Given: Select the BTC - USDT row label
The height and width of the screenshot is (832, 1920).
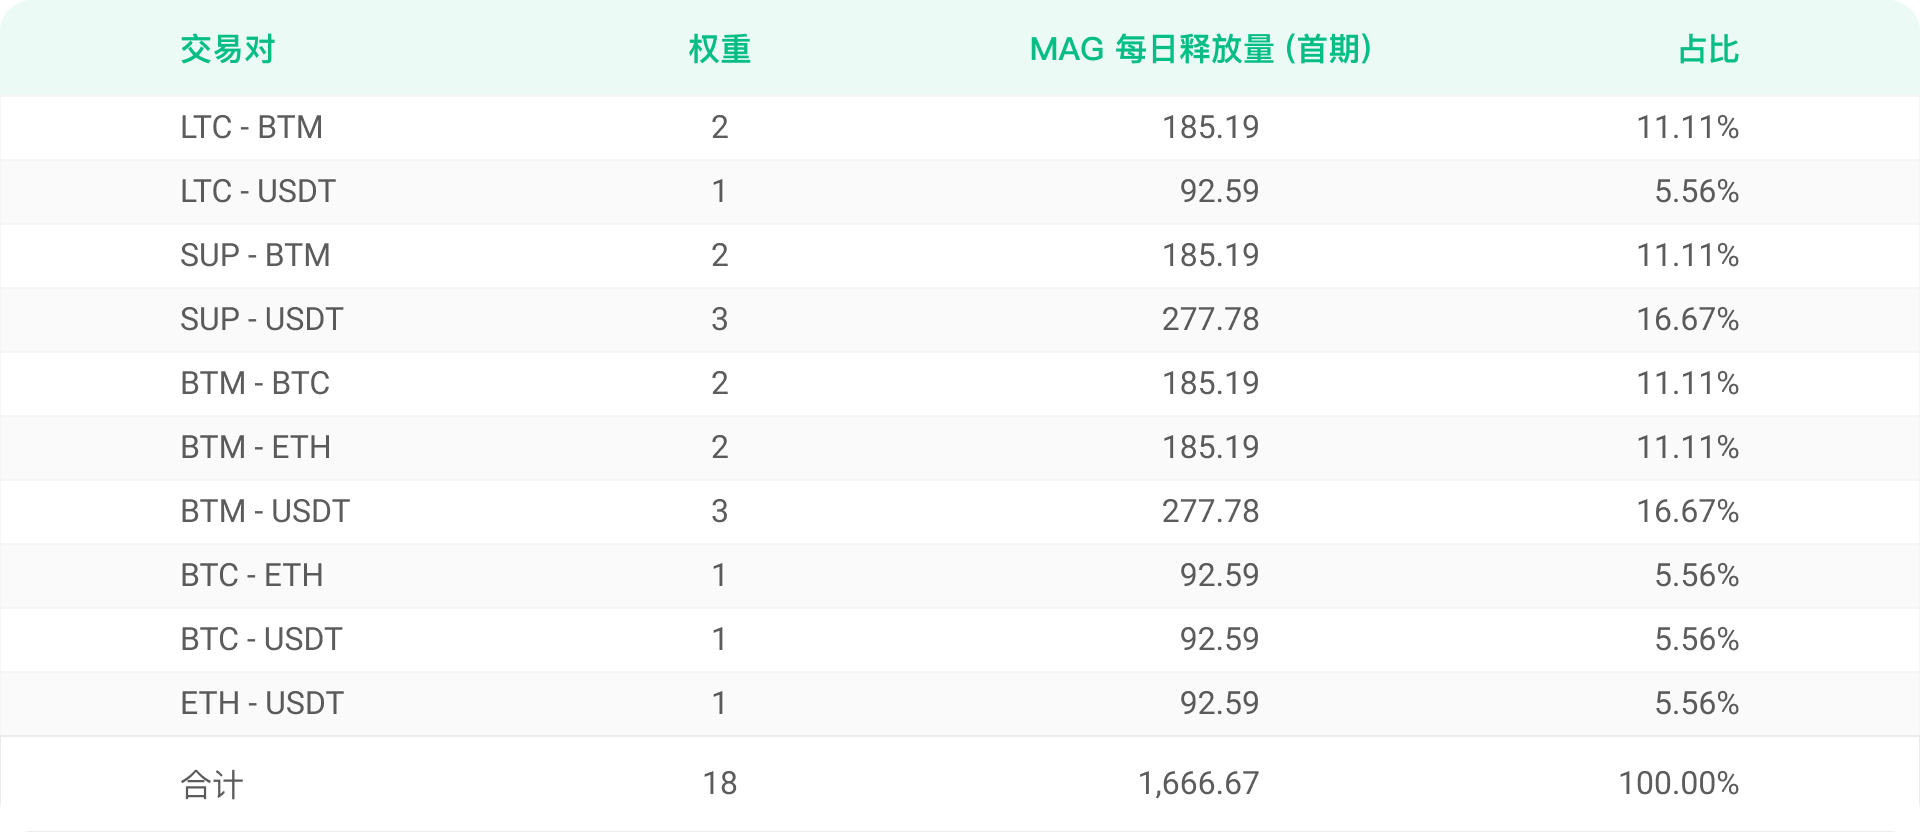Looking at the screenshot, I should pyautogui.click(x=261, y=639).
